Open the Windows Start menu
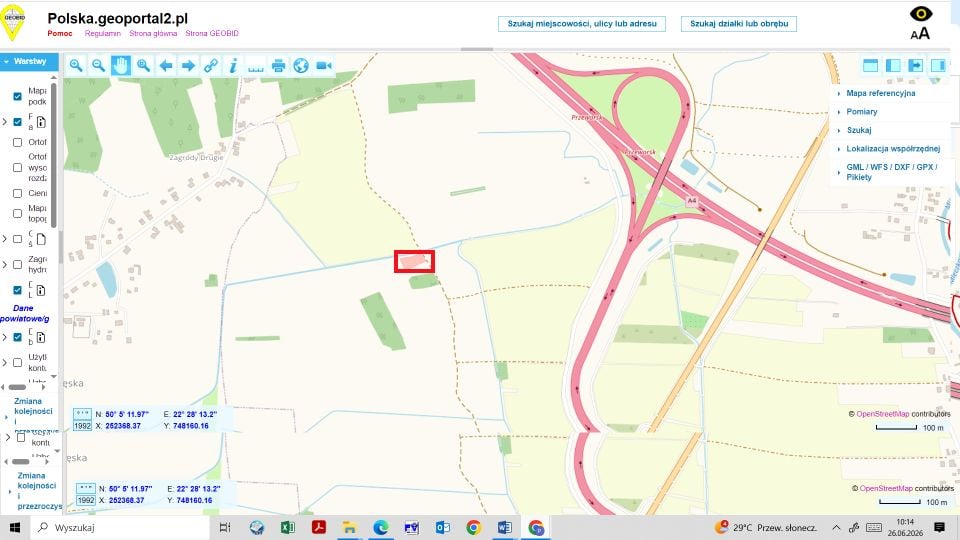The width and height of the screenshot is (960, 540). (15, 528)
